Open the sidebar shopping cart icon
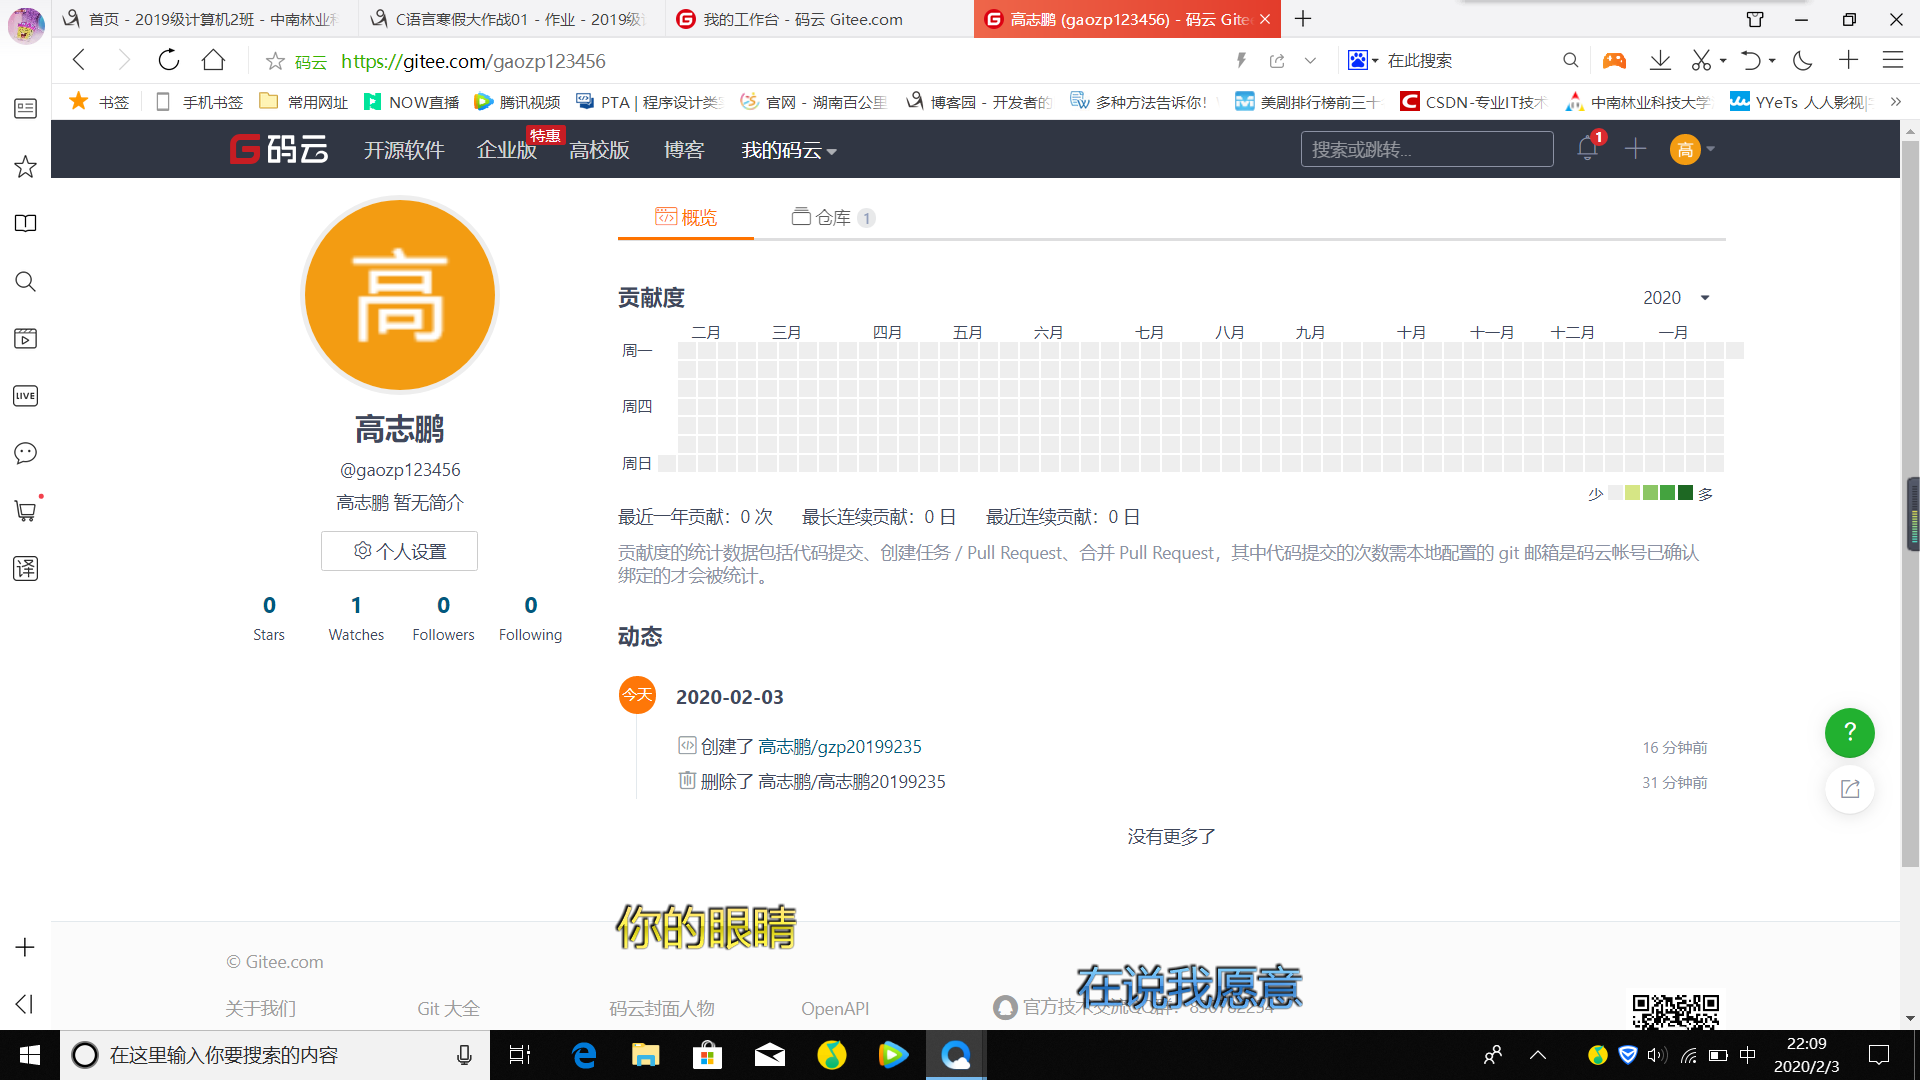This screenshot has width=1920, height=1080. pyautogui.click(x=25, y=511)
